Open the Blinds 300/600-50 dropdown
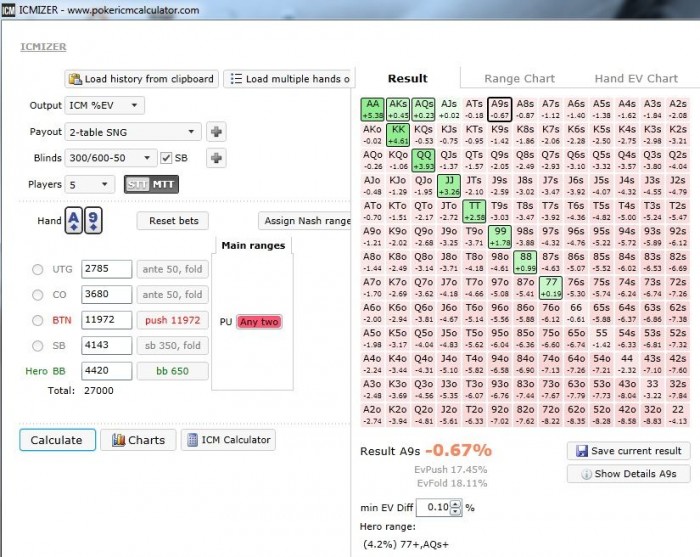Viewport: 700px width, 557px height. (x=111, y=158)
